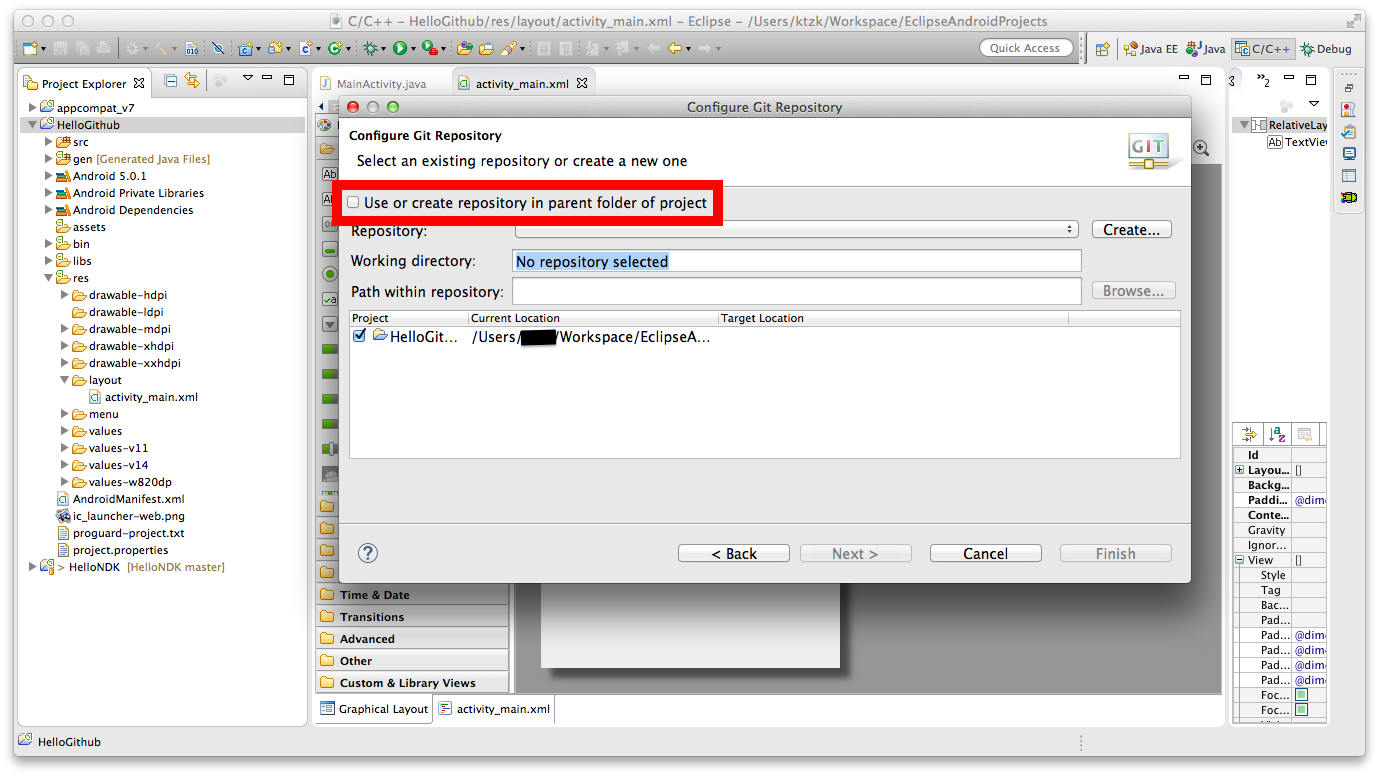The image size is (1379, 776).
Task: Click the Cancel button
Action: 986,554
